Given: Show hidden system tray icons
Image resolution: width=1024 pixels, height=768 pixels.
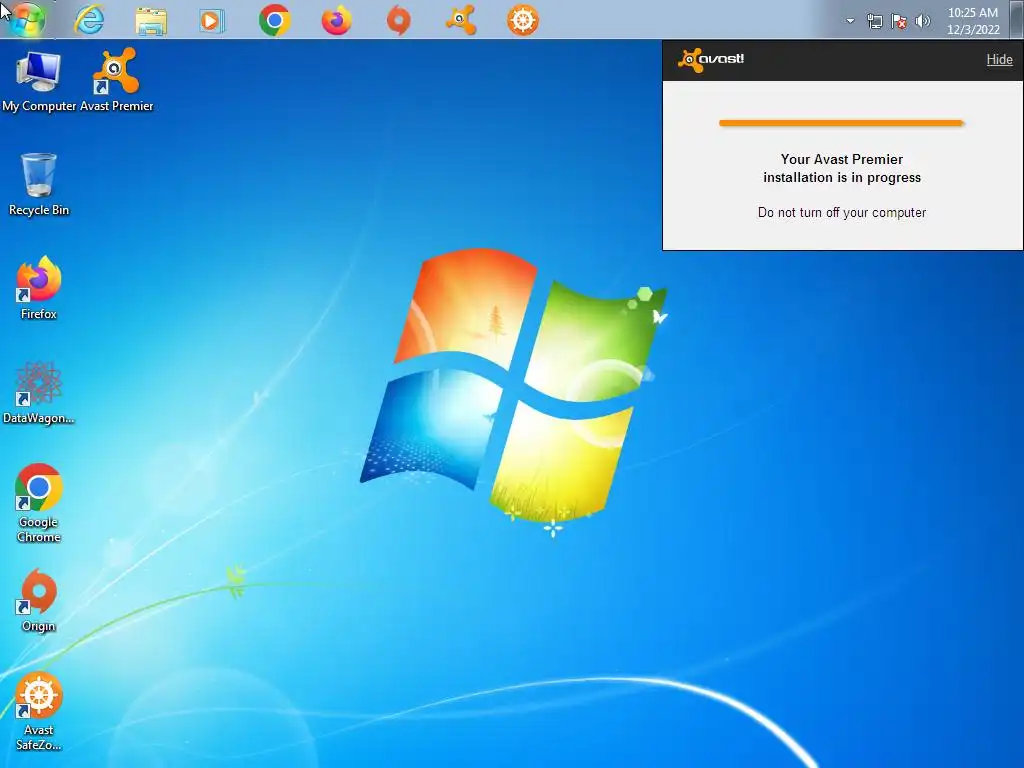Looking at the screenshot, I should pyautogui.click(x=850, y=21).
